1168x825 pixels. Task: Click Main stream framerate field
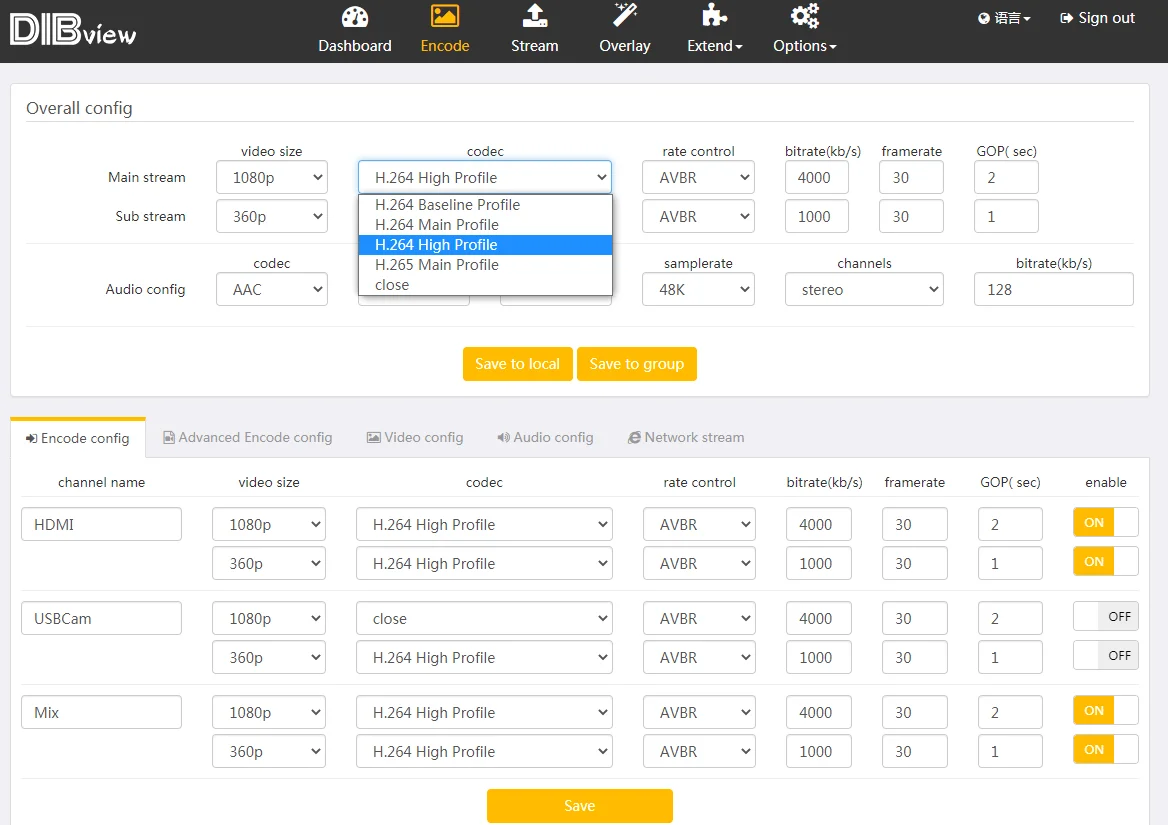[911, 177]
